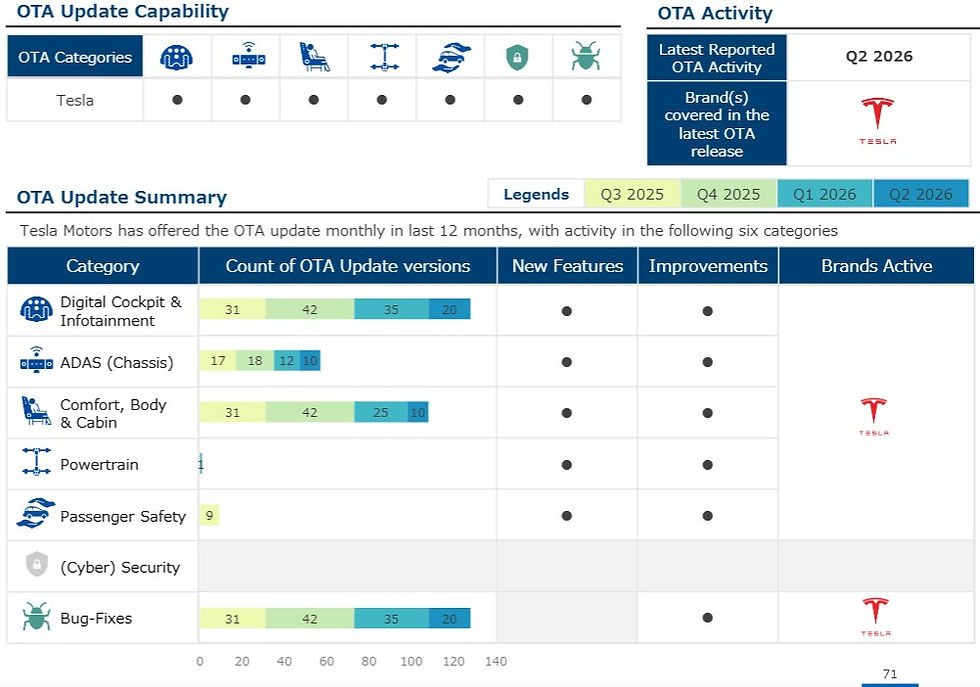Select the green Security shield icon
Image resolution: width=980 pixels, height=687 pixels.
click(x=517, y=58)
